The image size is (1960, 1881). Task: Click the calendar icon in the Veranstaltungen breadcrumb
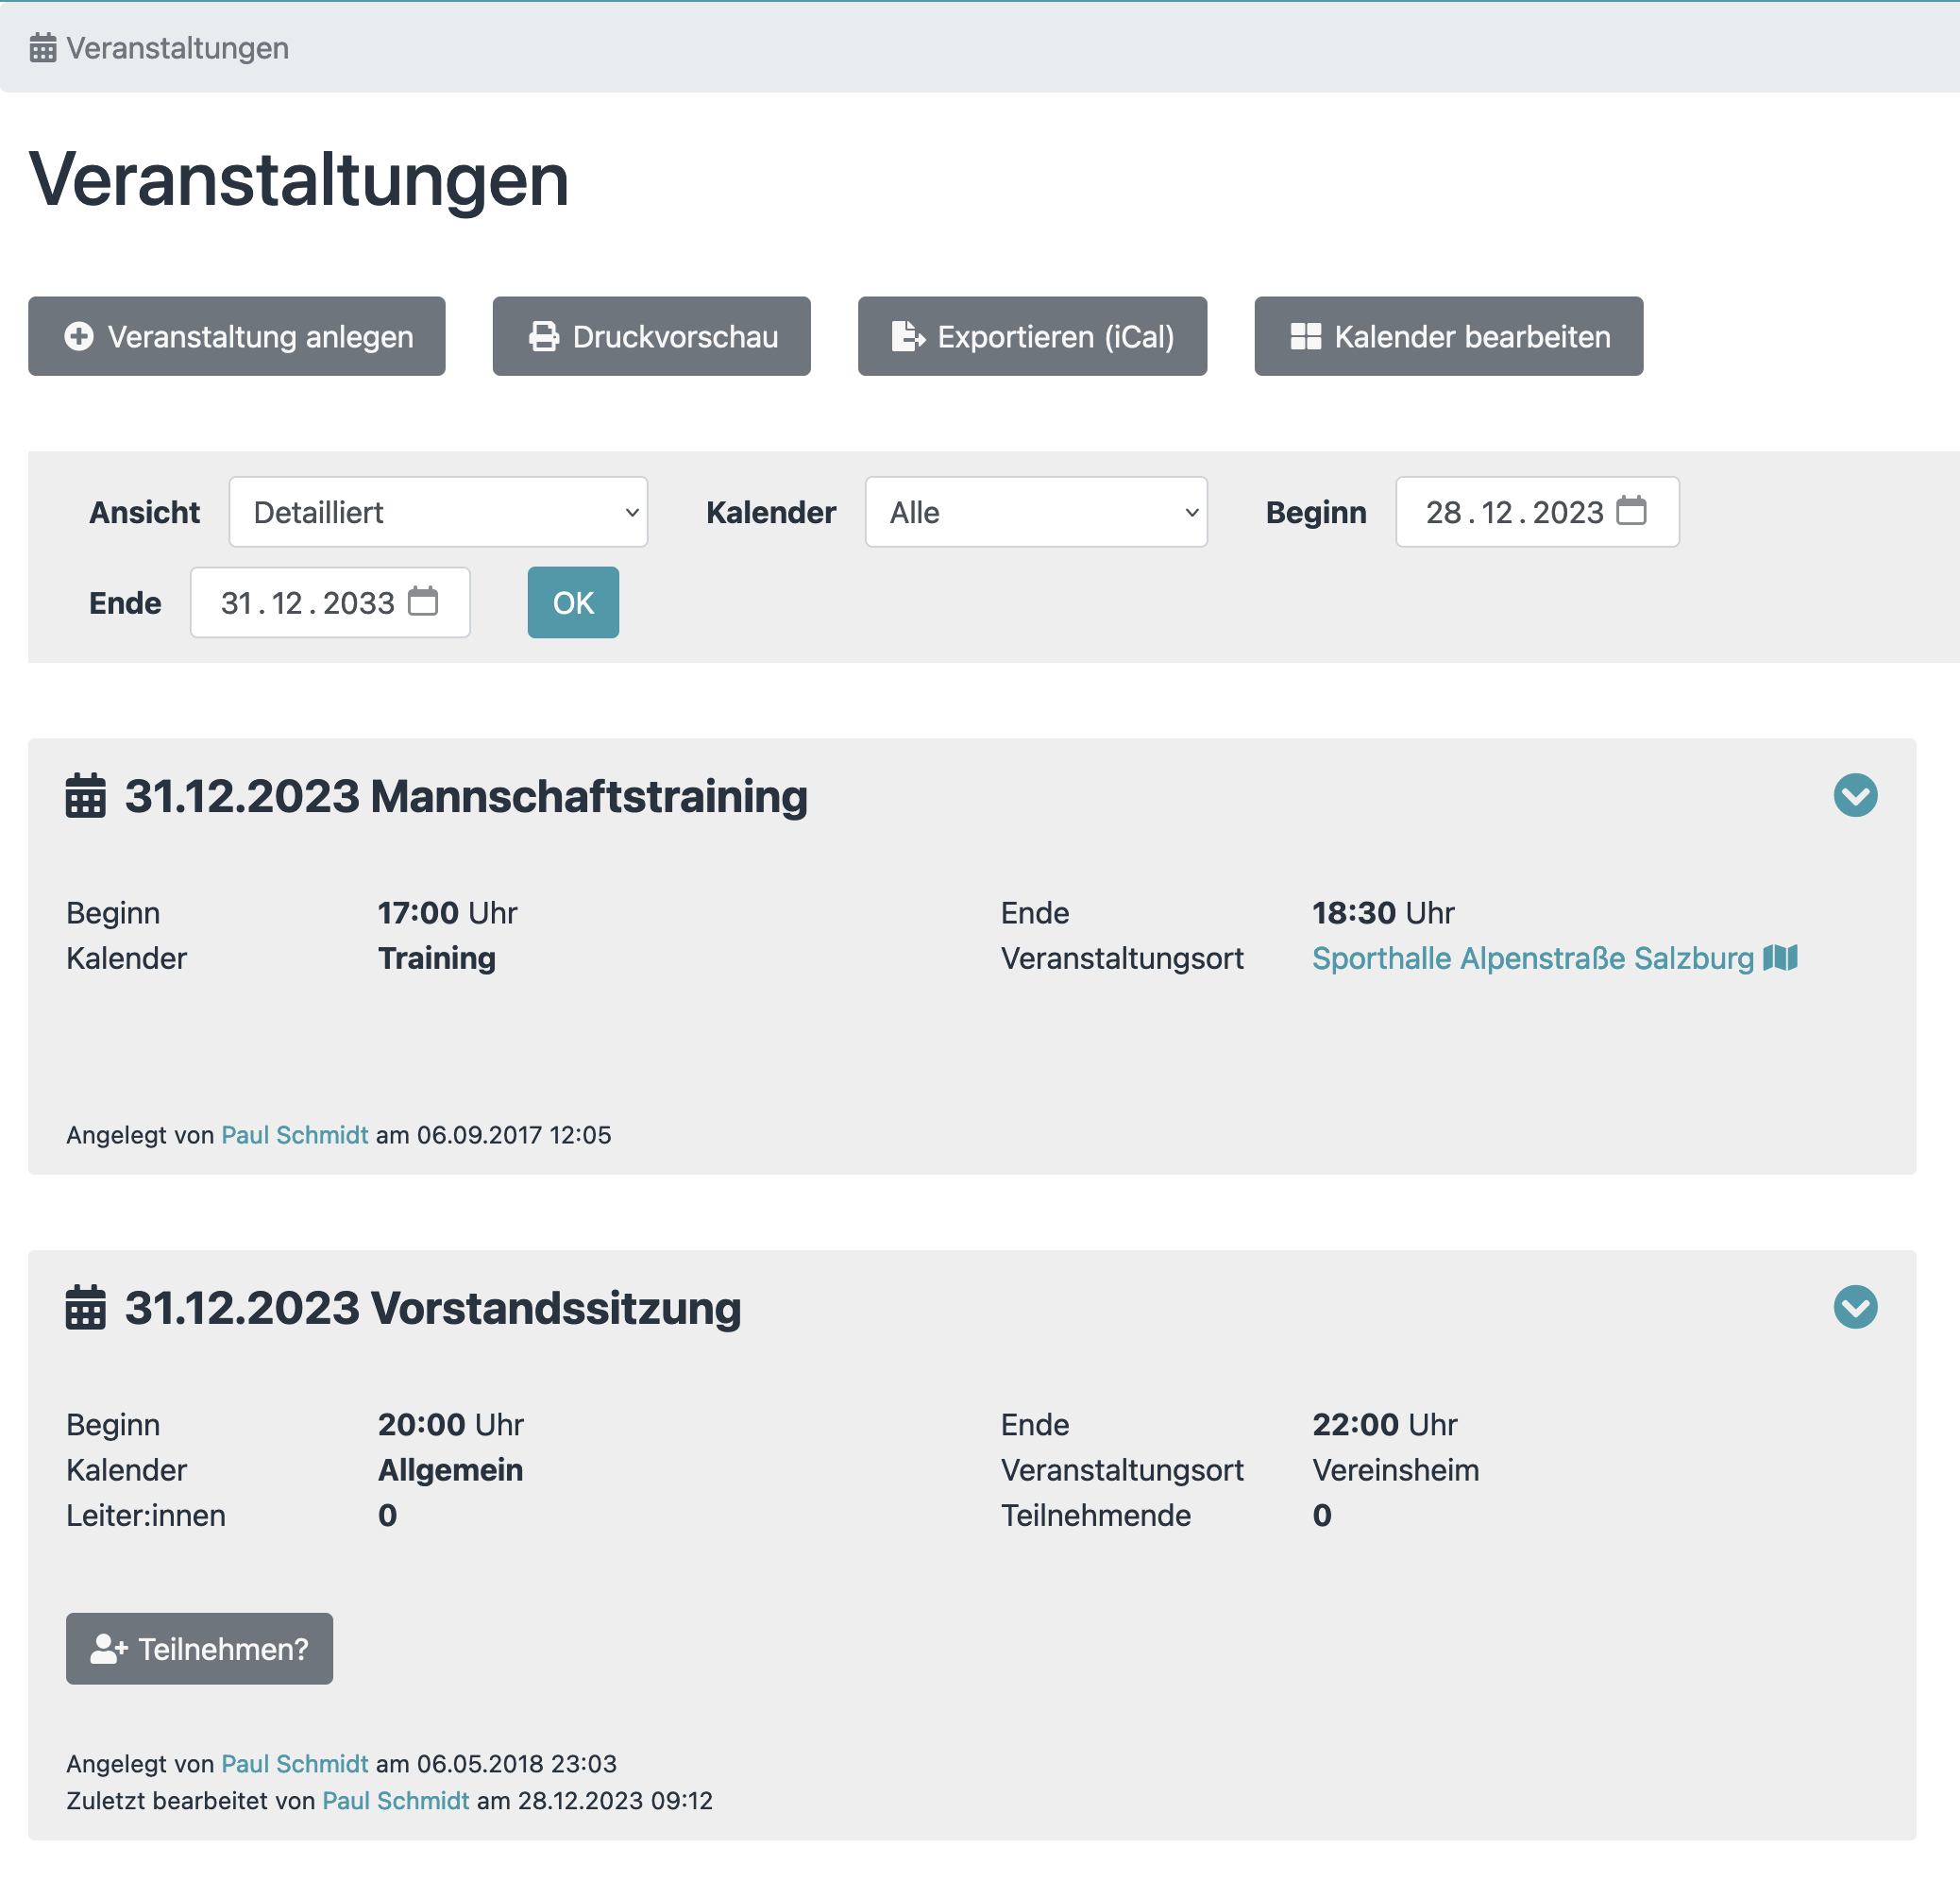pos(43,48)
